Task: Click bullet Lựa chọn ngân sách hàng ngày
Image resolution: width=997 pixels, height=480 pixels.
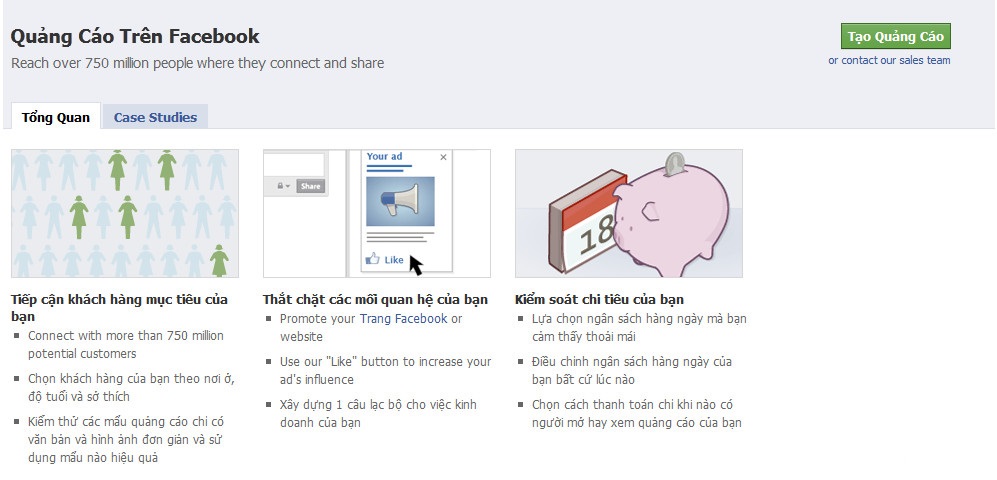Action: (x=639, y=327)
